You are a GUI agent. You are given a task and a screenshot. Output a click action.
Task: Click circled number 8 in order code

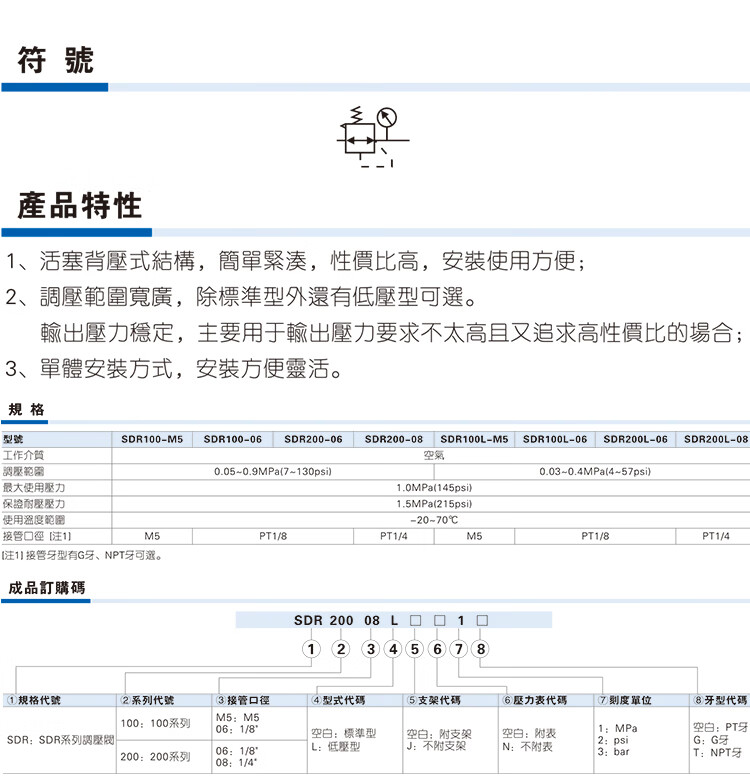(482, 650)
